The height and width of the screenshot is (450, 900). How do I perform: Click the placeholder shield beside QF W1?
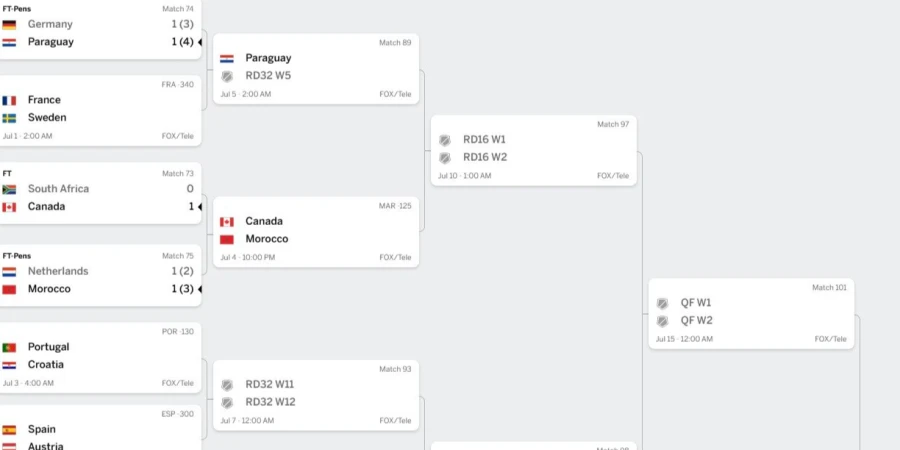click(x=662, y=304)
